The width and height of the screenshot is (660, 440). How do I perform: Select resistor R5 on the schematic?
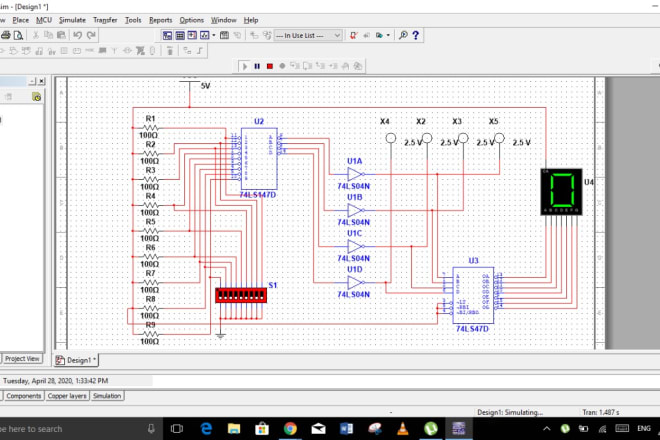click(x=151, y=231)
